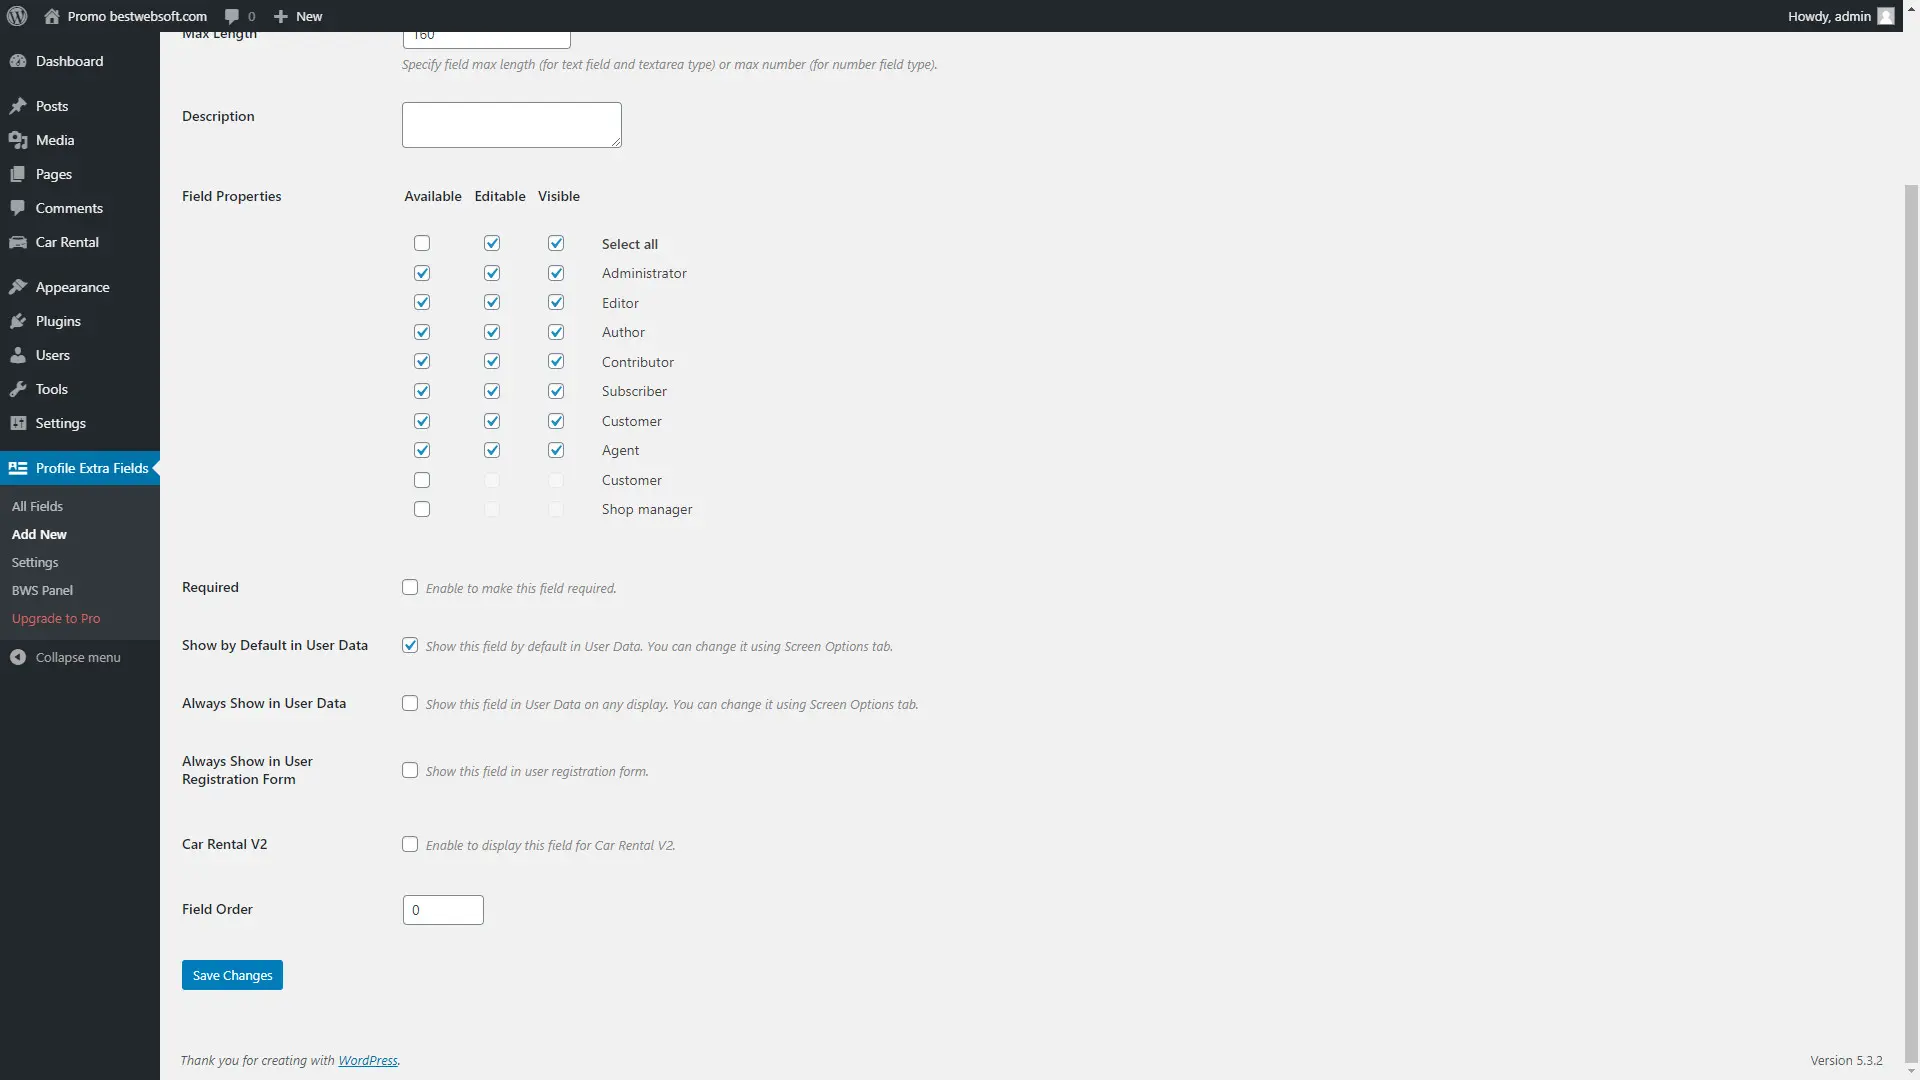Open Users icon in admin menu
Image resolution: width=1920 pixels, height=1080 pixels.
[19, 355]
